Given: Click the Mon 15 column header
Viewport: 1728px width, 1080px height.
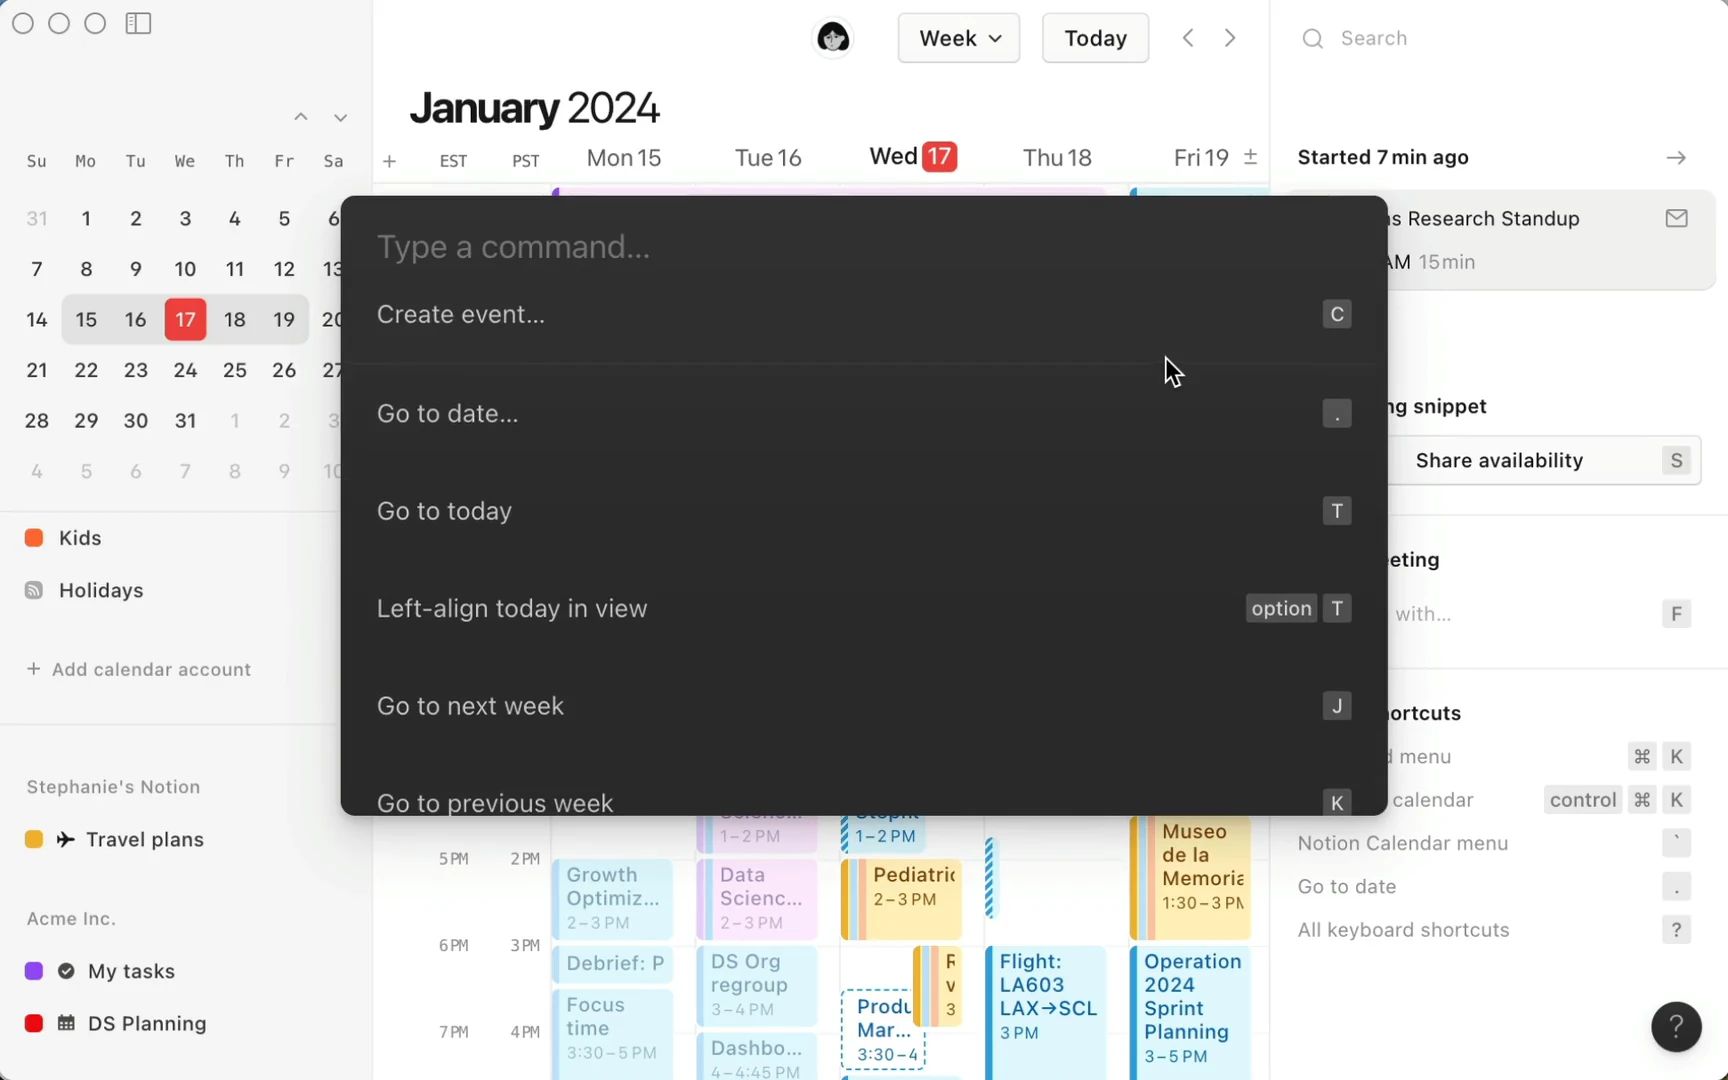Looking at the screenshot, I should (x=624, y=158).
